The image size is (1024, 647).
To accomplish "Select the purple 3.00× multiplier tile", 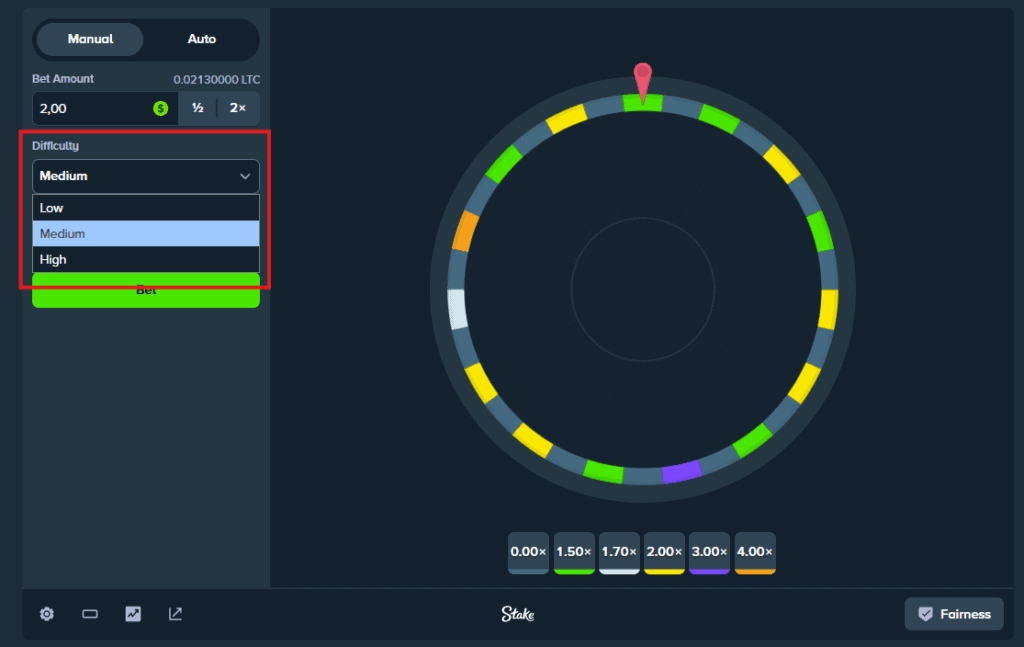I will pyautogui.click(x=709, y=552).
